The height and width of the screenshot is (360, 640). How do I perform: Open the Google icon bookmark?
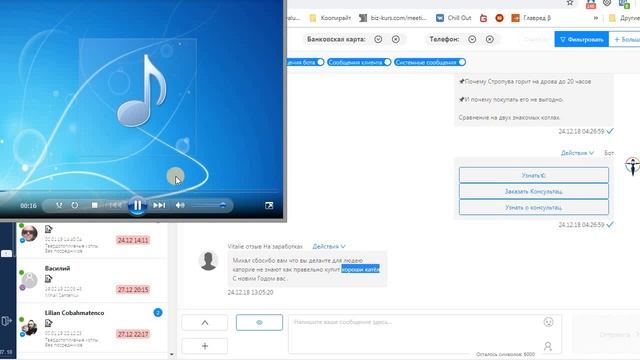click(x=484, y=18)
